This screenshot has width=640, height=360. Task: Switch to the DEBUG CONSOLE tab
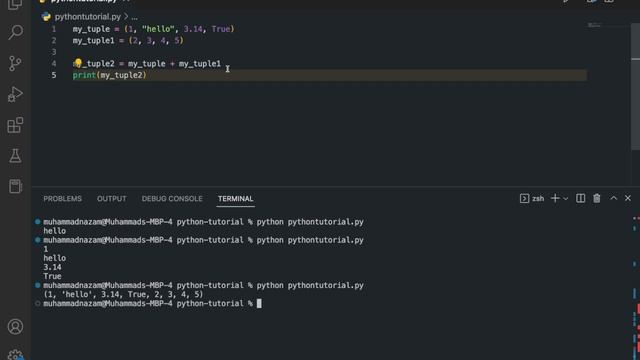[172, 199]
